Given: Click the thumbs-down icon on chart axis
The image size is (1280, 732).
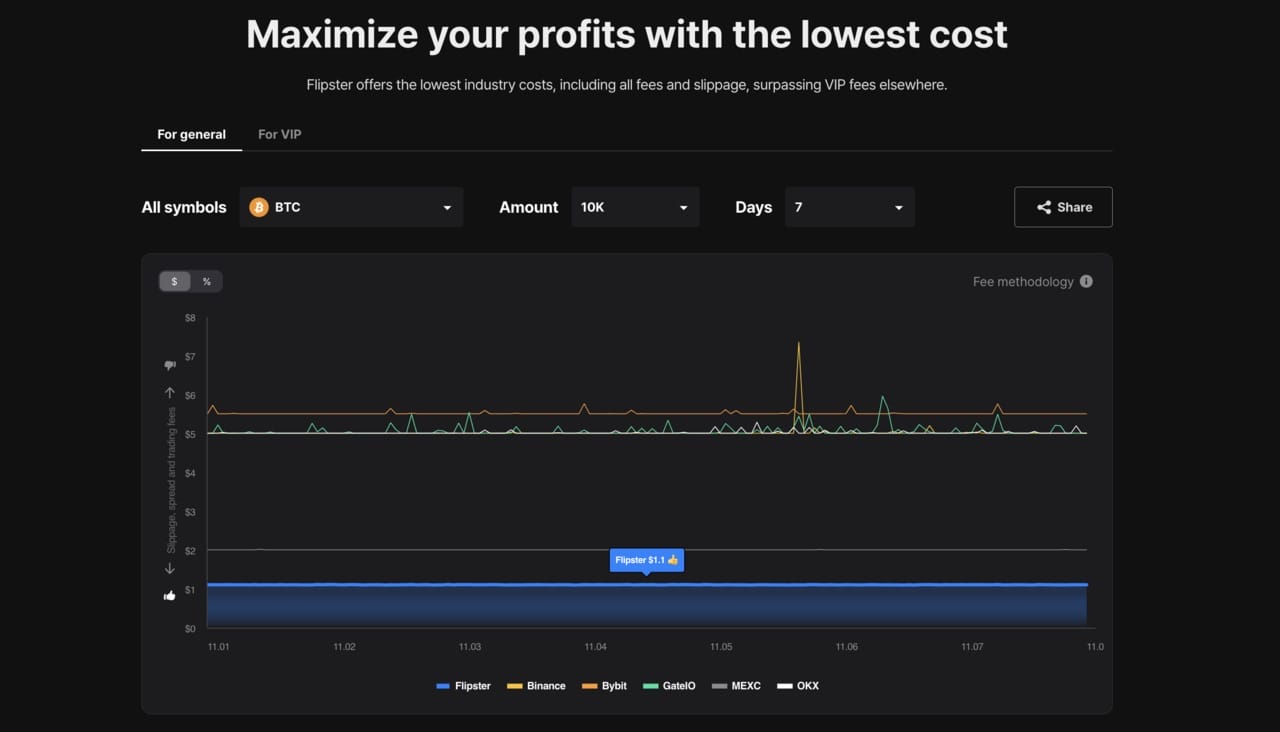Looking at the screenshot, I should click(x=170, y=365).
